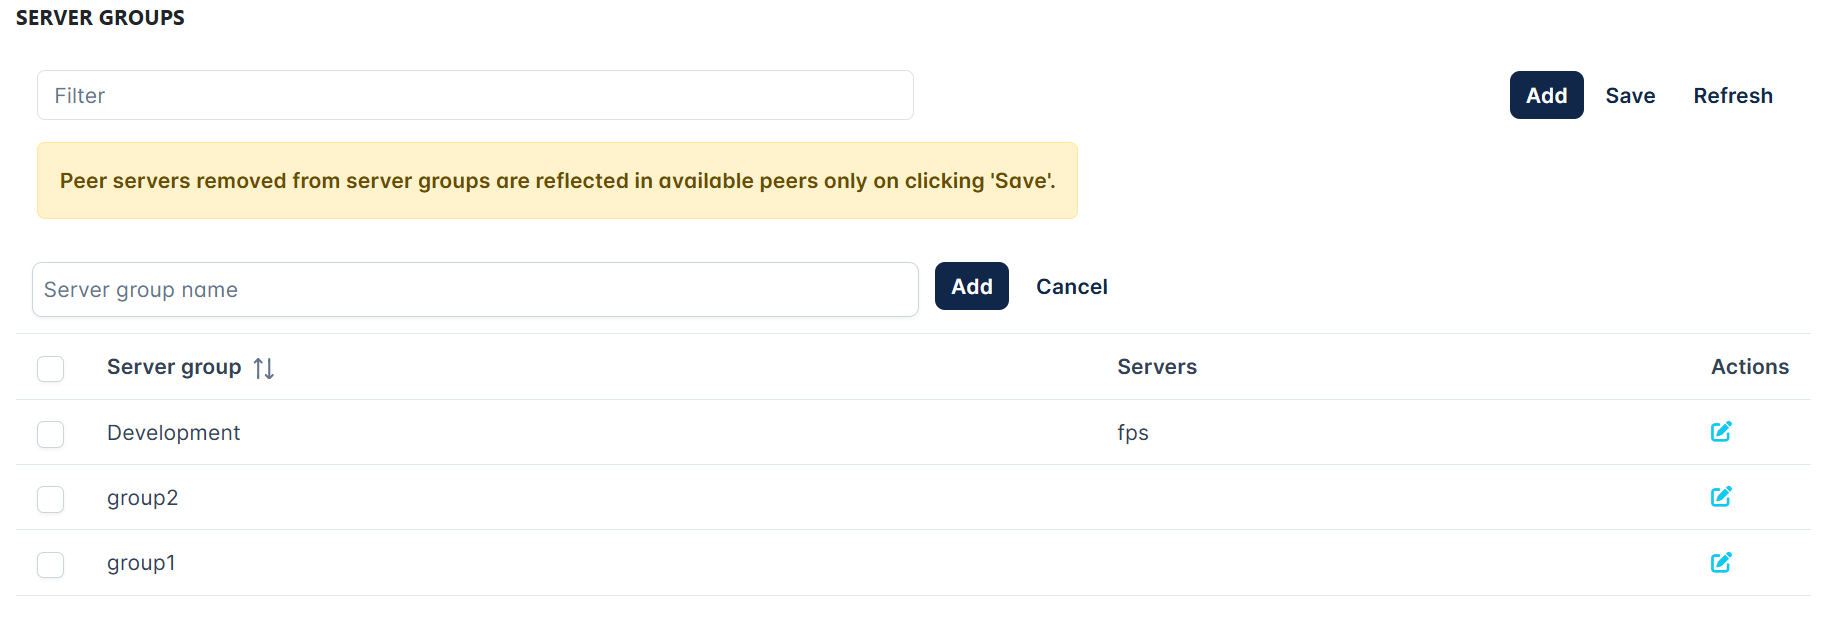Click the Server group column header
Image resolution: width=1835 pixels, height=617 pixels.
[174, 367]
